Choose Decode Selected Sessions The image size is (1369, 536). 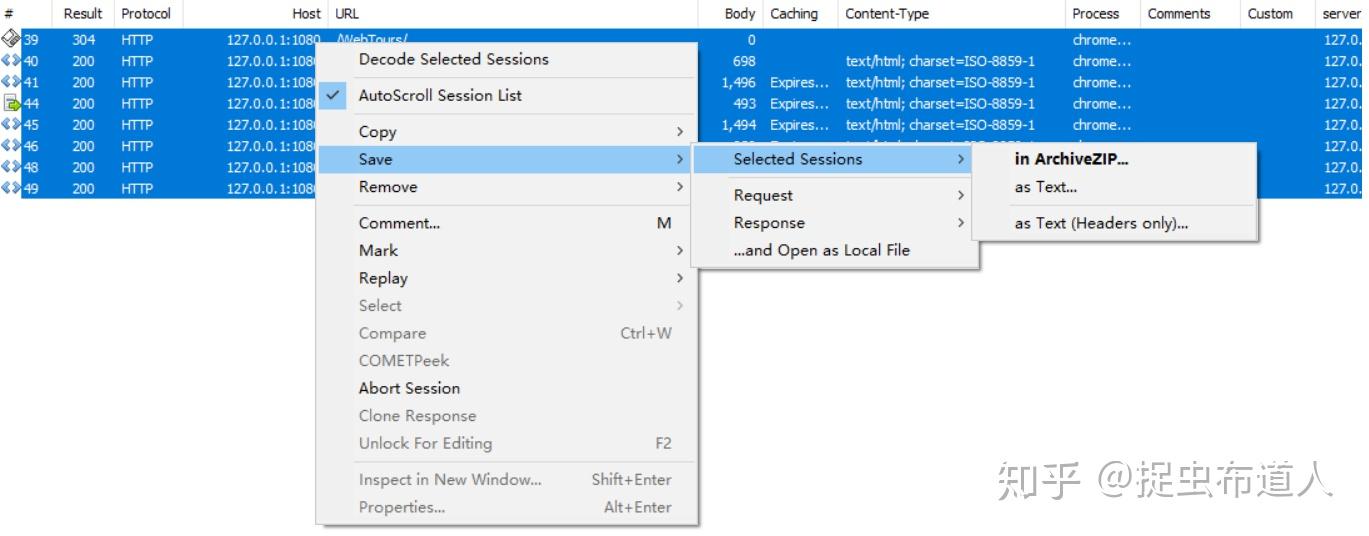[453, 60]
